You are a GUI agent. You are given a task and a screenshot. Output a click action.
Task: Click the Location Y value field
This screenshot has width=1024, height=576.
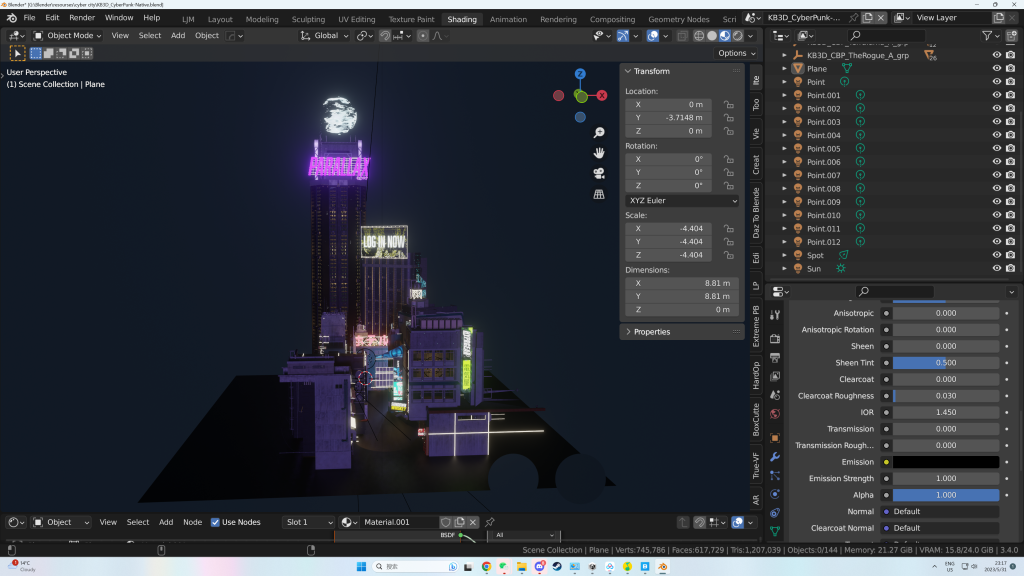668,118
